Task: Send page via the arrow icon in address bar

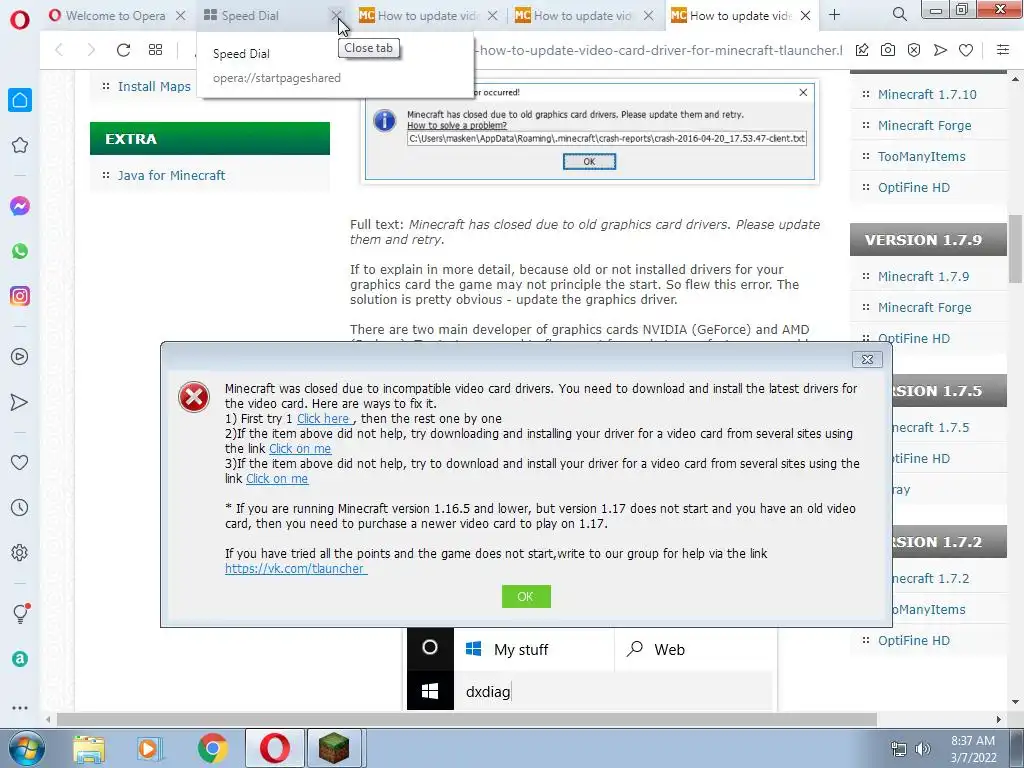Action: coord(940,50)
